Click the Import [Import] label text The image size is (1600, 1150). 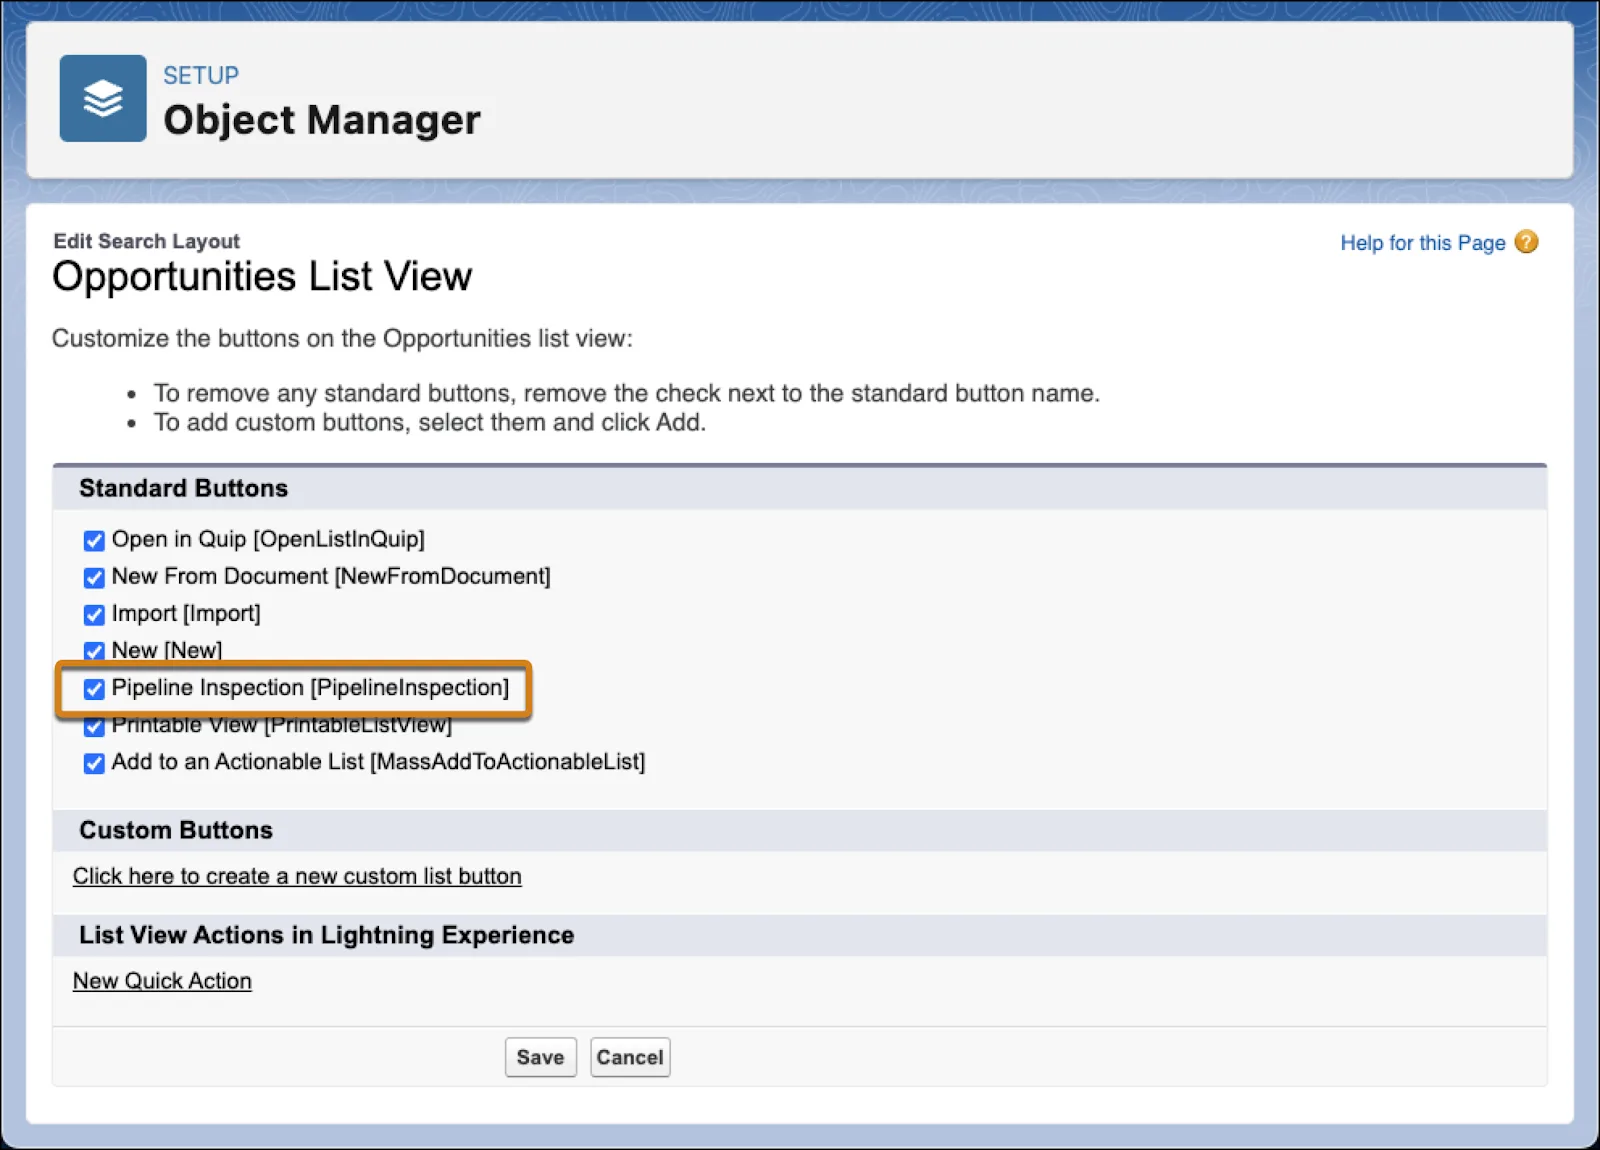click(x=186, y=614)
